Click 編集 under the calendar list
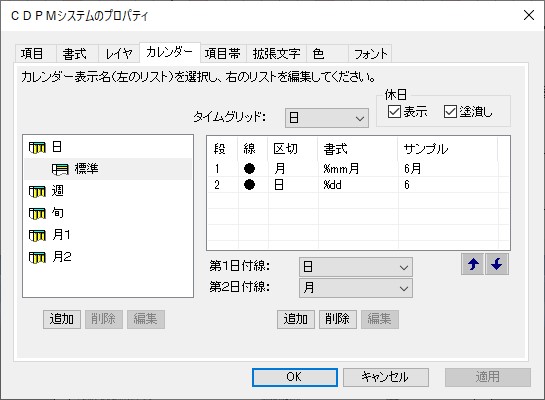This screenshot has width=545, height=400. pyautogui.click(x=146, y=319)
